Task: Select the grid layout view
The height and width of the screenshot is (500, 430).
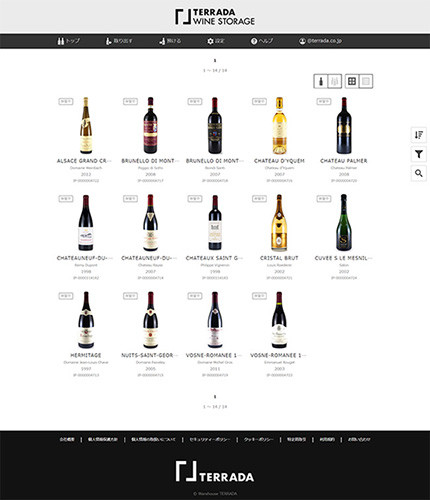Action: [352, 81]
